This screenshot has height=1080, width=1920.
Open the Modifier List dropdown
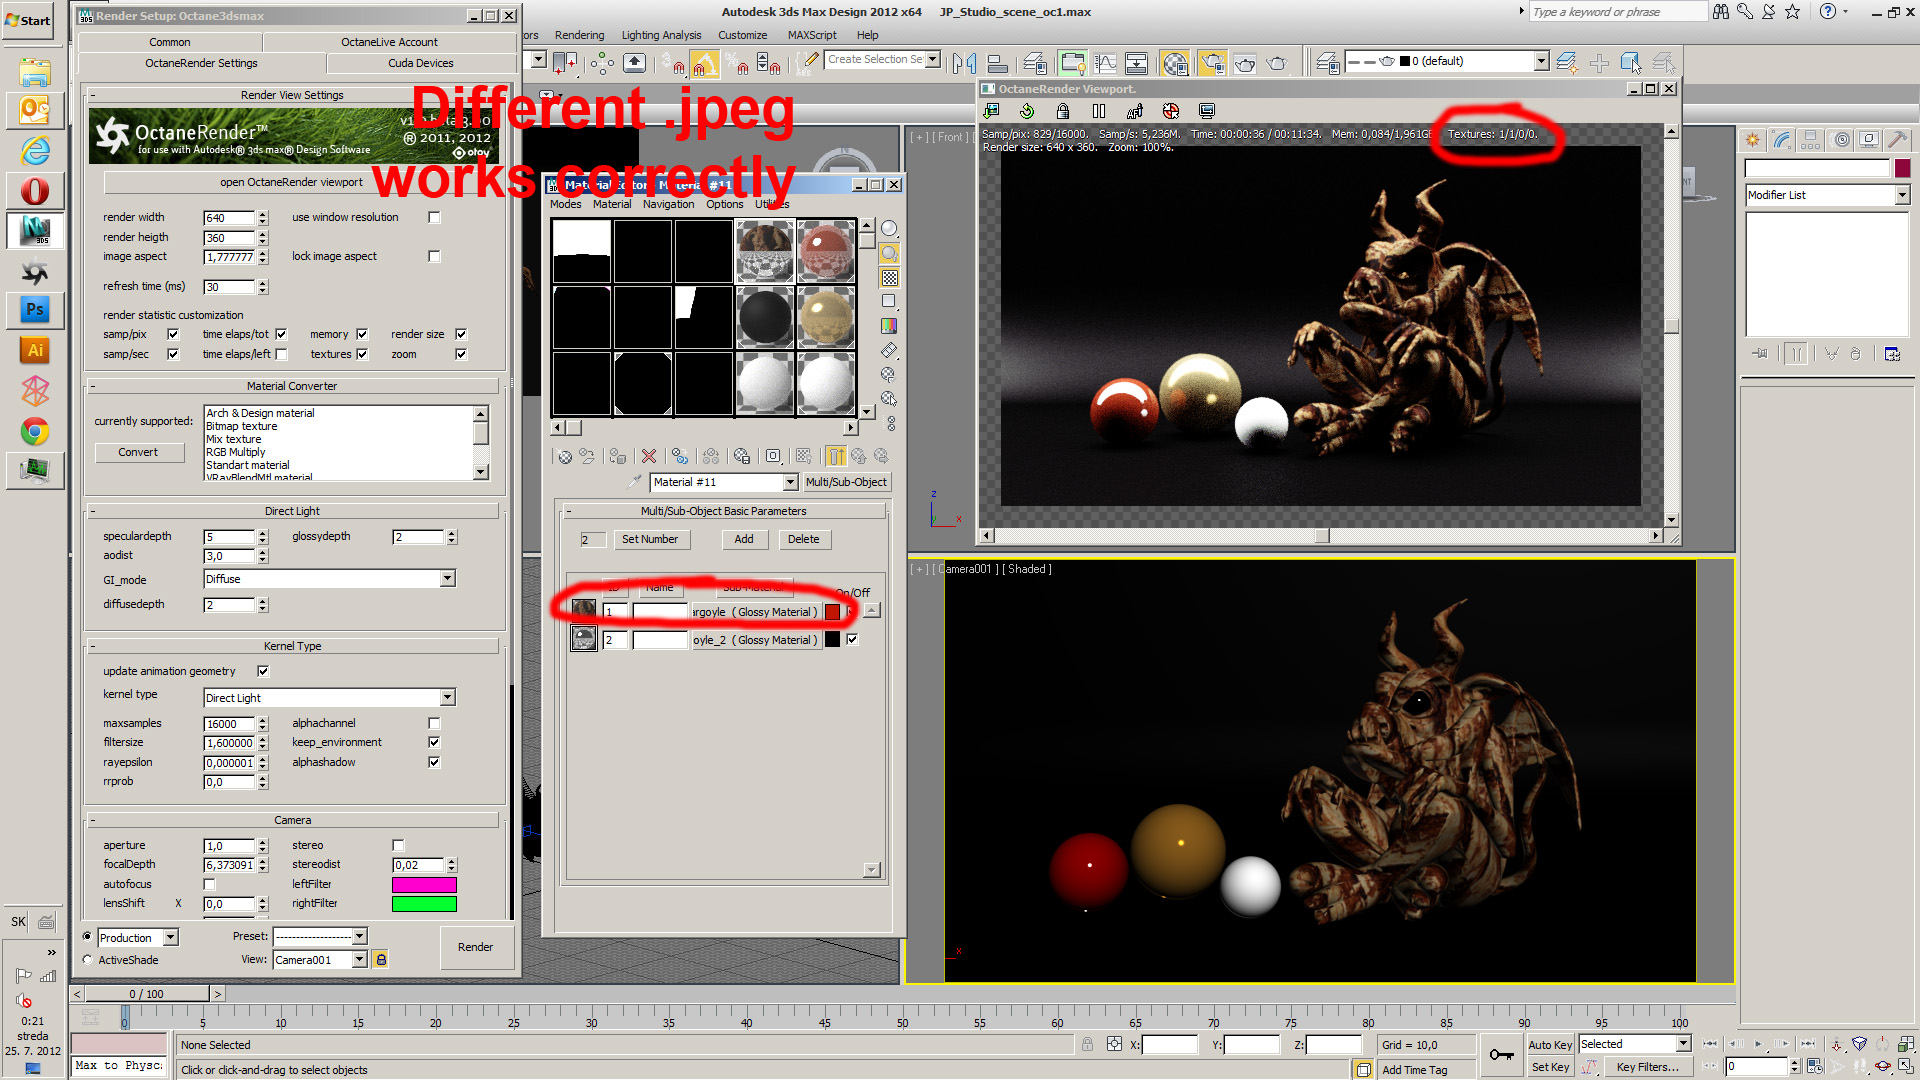[x=1901, y=195]
